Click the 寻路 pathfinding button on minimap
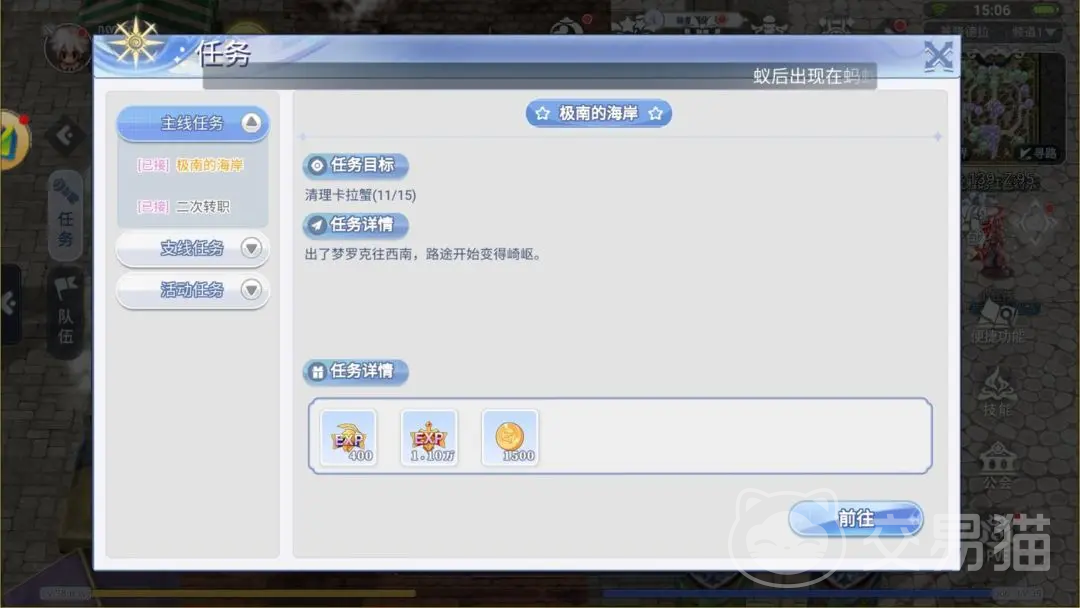1080x608 pixels. point(1039,153)
